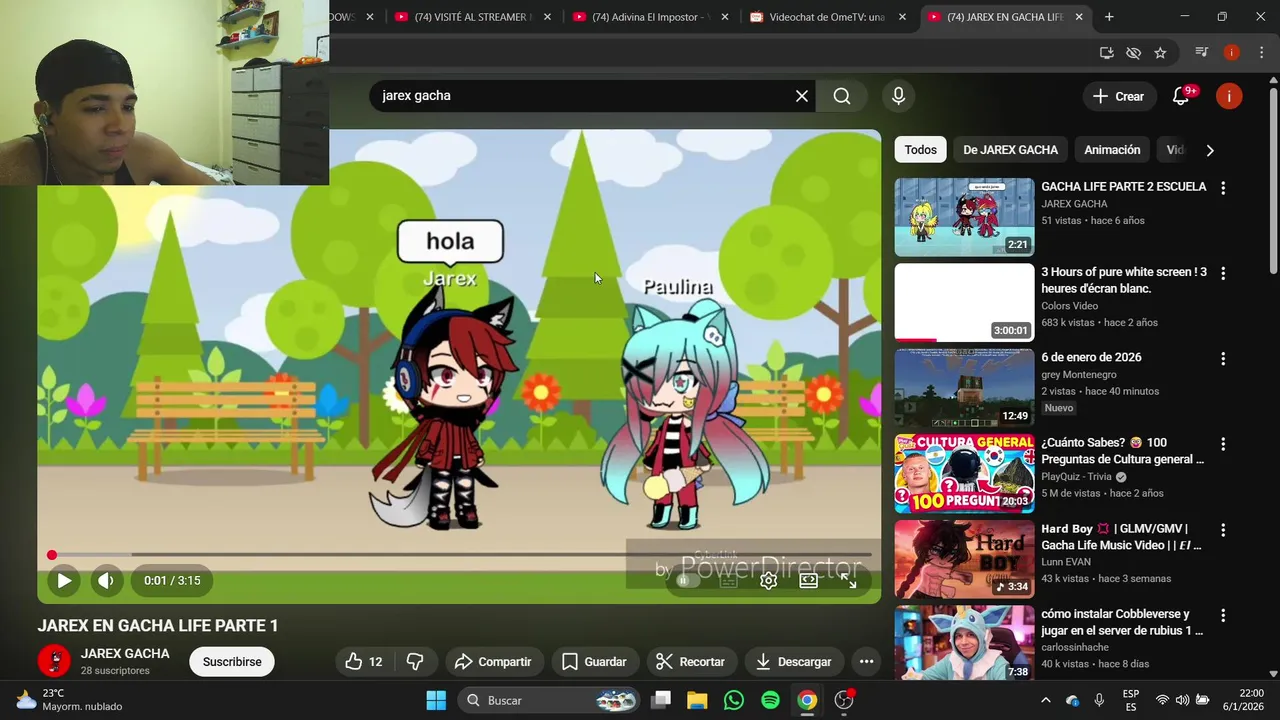Click the magnifier search button
The image size is (1280, 720).
pyautogui.click(x=842, y=96)
